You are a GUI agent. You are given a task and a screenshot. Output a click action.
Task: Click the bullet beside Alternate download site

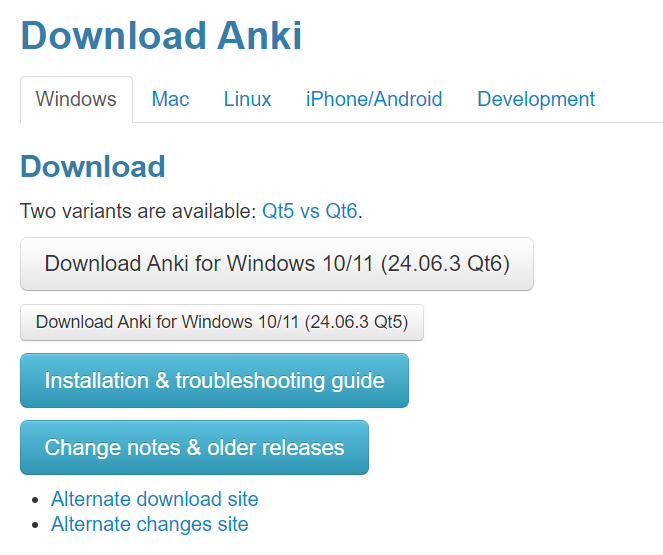point(35,500)
